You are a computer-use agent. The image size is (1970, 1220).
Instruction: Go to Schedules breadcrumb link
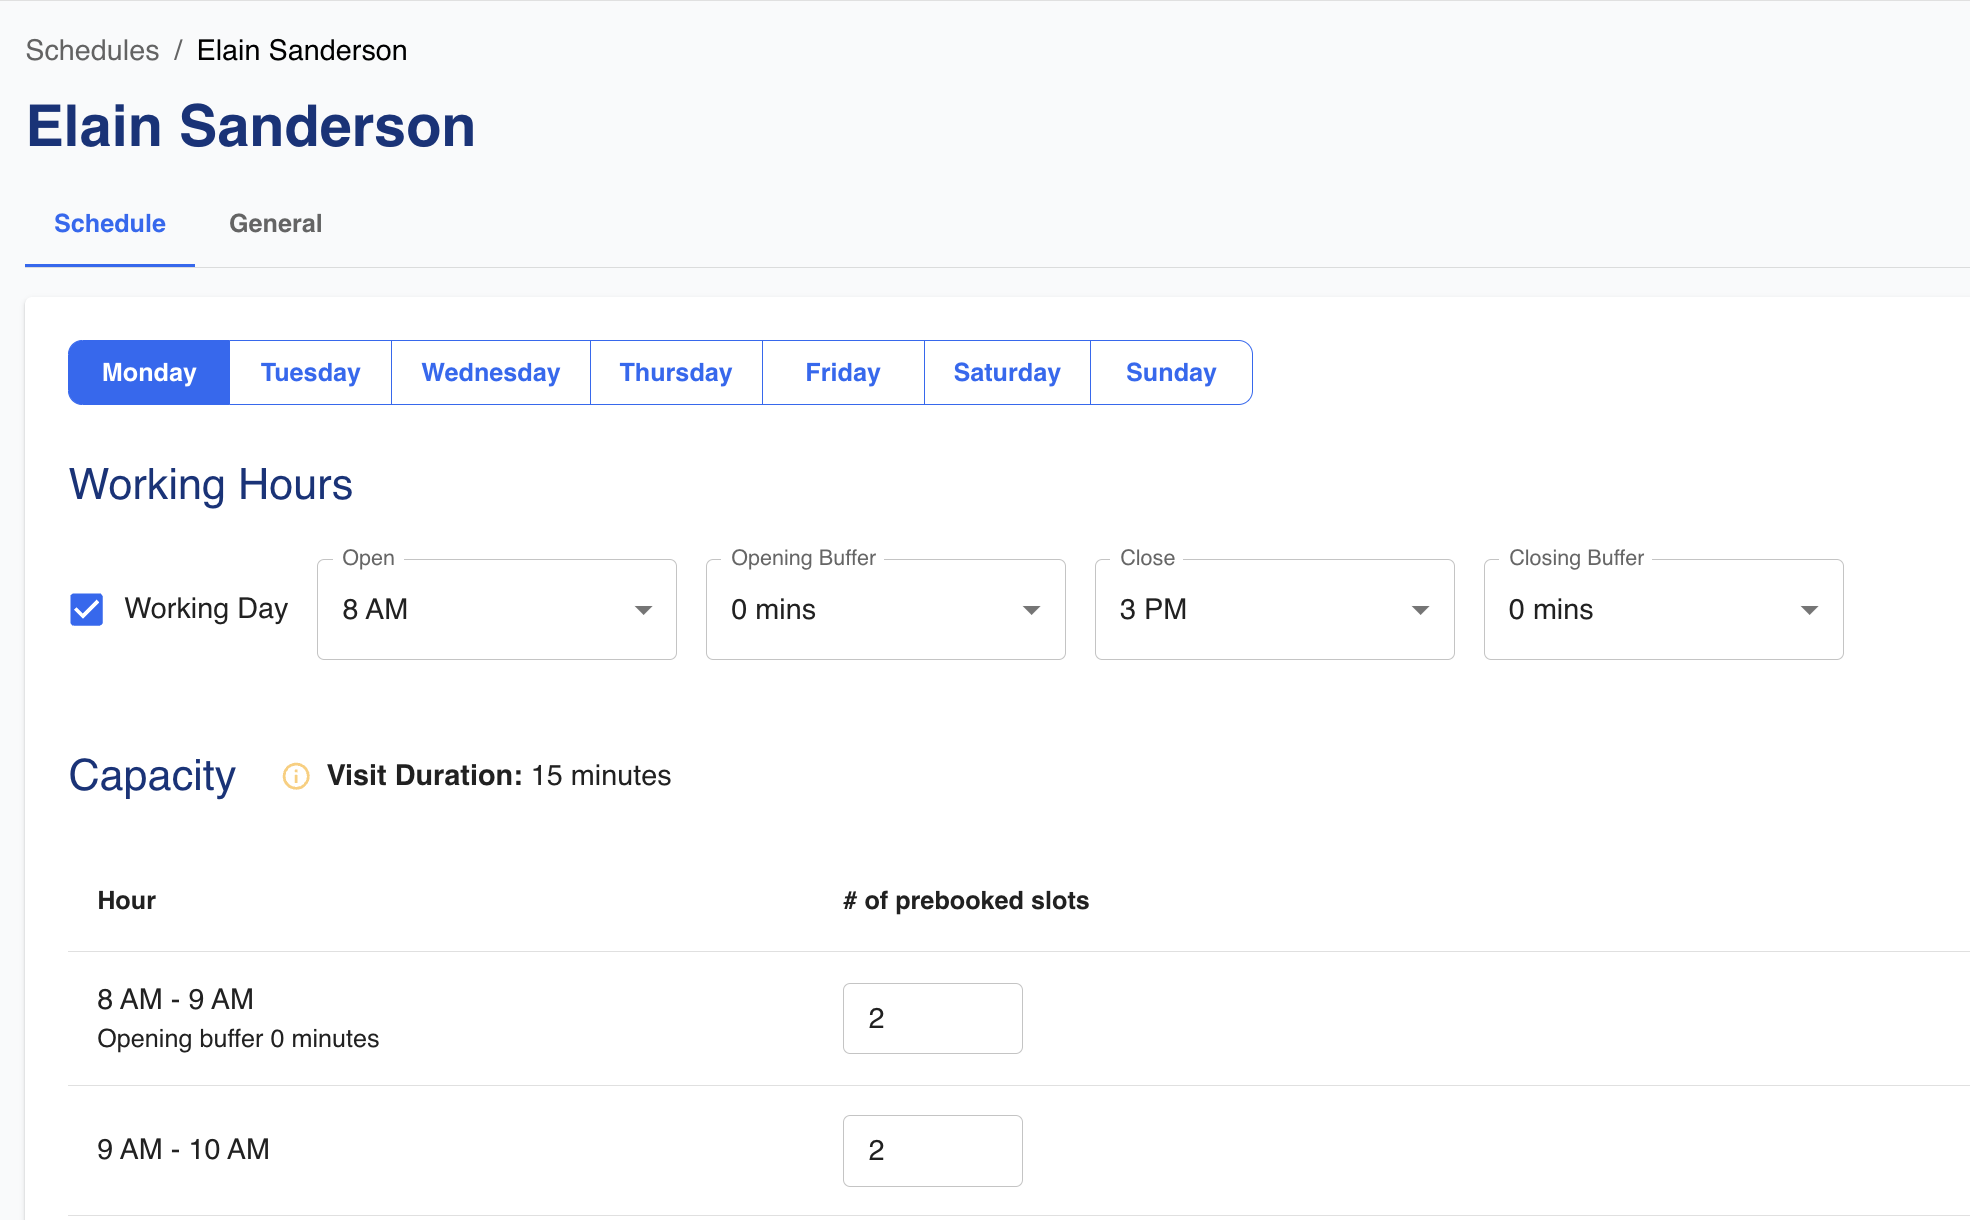pyautogui.click(x=92, y=50)
